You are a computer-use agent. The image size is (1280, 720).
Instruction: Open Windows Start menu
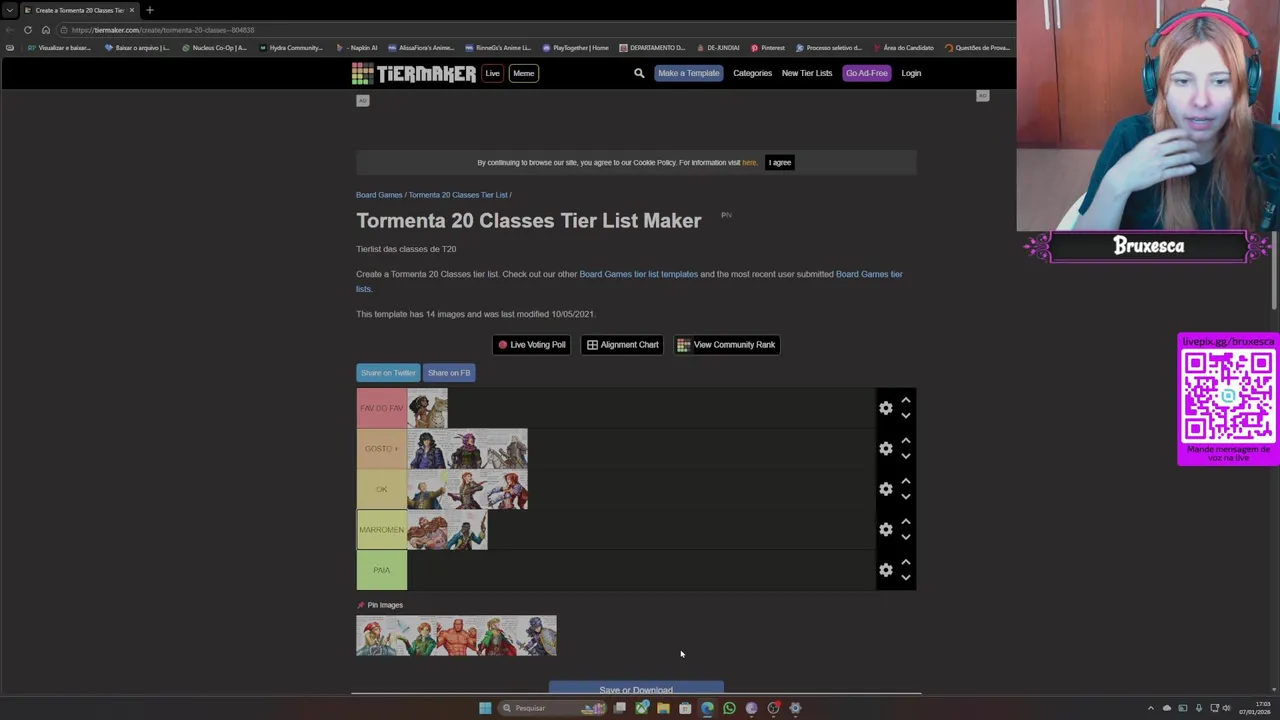[485, 708]
